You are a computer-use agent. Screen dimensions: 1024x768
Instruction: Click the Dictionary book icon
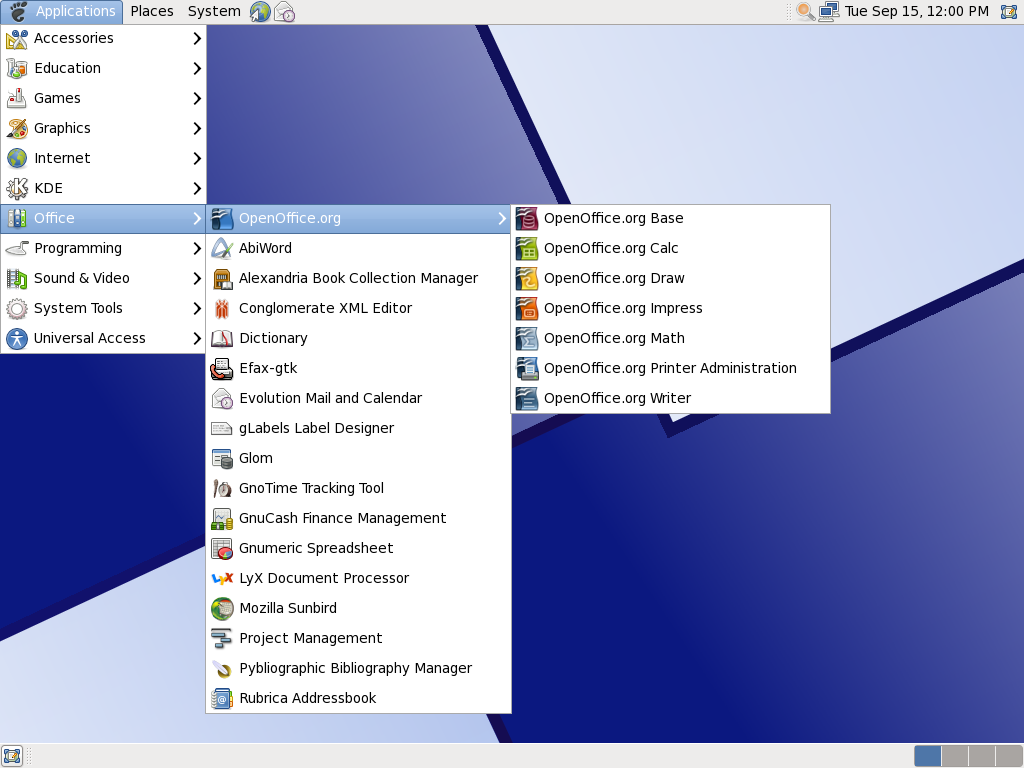pos(222,339)
